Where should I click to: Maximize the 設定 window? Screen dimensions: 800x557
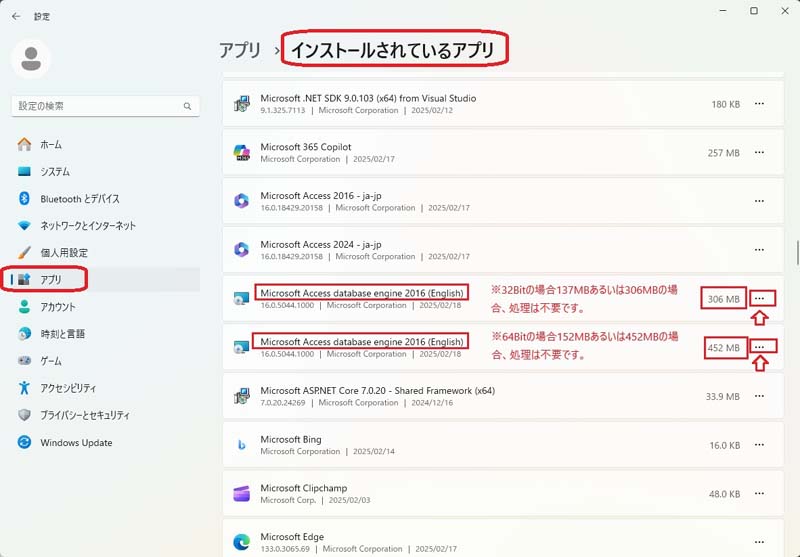[754, 11]
